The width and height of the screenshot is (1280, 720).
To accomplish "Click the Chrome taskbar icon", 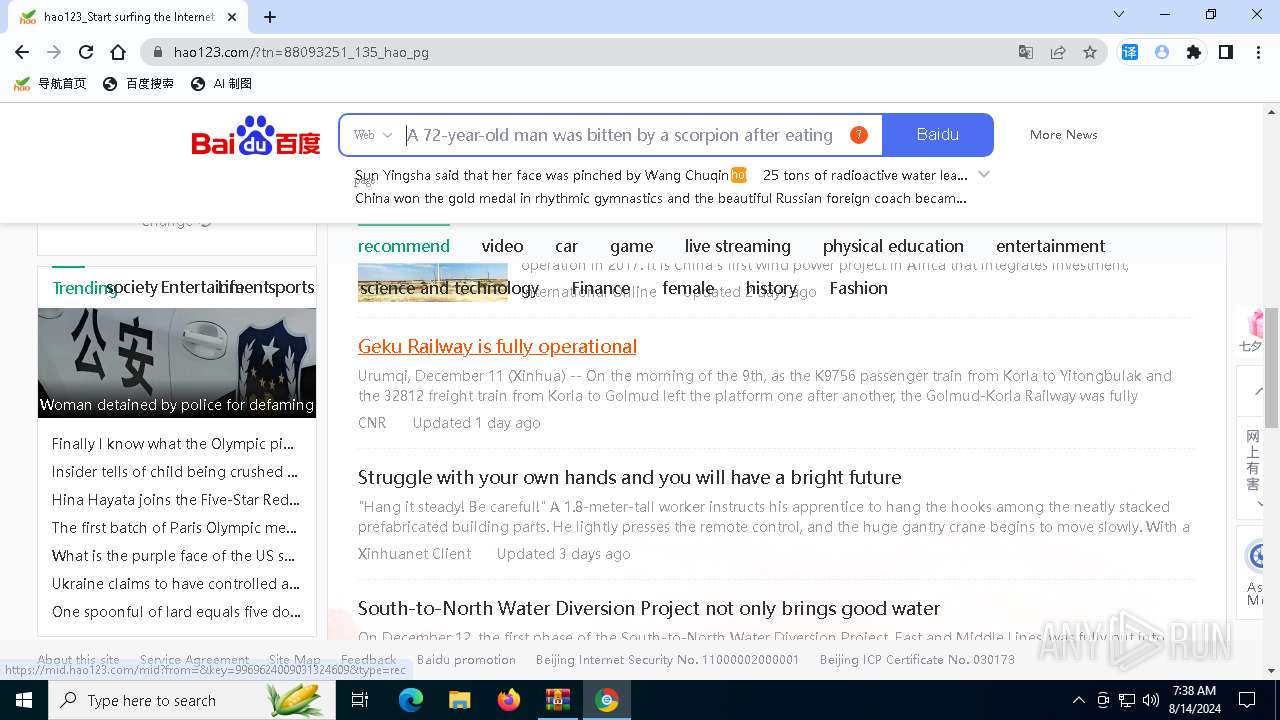I will pos(607,700).
